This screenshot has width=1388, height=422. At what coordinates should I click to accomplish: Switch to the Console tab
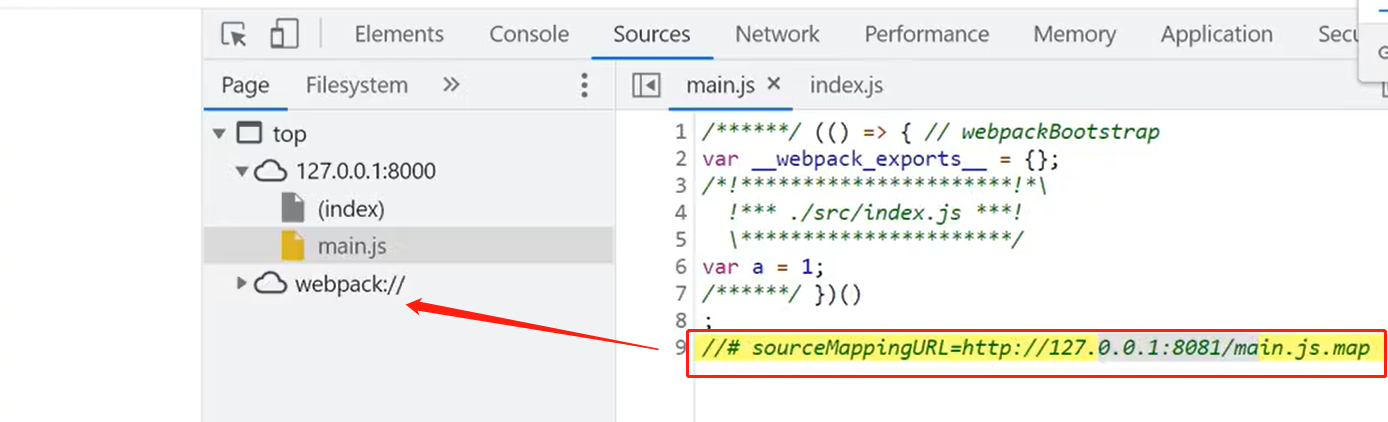529,34
